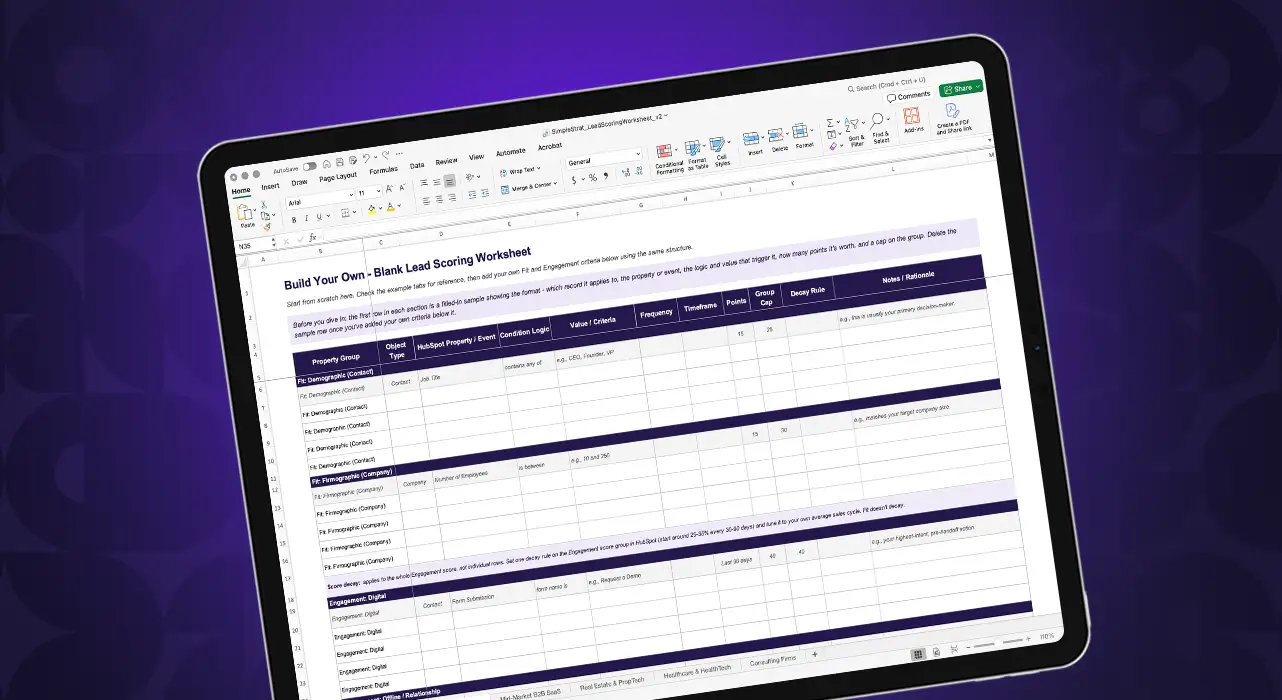Click the Home icon in quick access toolbar
Image resolution: width=1282 pixels, height=700 pixels.
coord(327,164)
